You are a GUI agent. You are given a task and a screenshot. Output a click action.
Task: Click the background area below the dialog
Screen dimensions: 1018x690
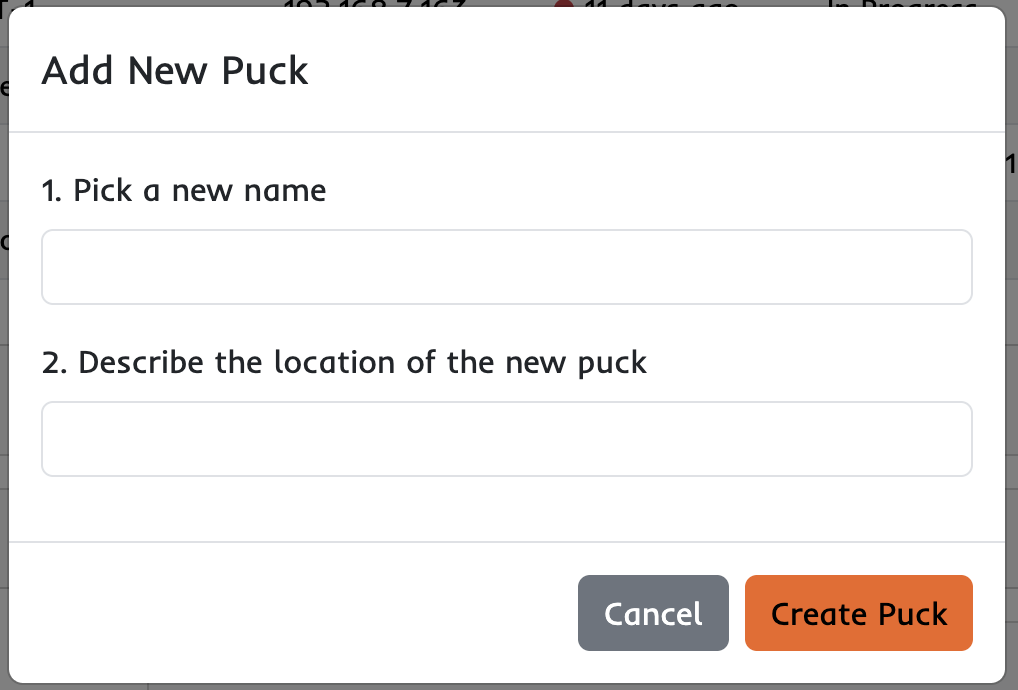pos(500,684)
